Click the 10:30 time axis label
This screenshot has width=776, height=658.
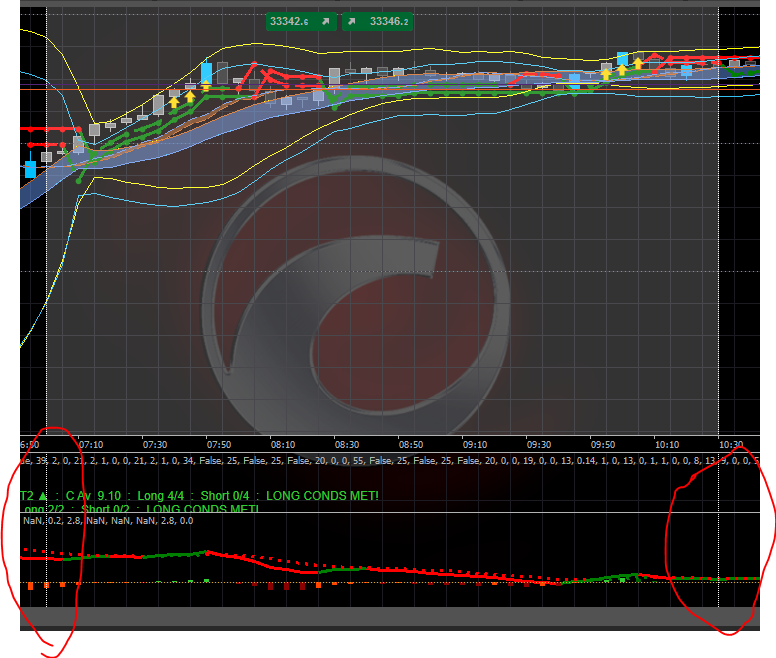(x=731, y=445)
